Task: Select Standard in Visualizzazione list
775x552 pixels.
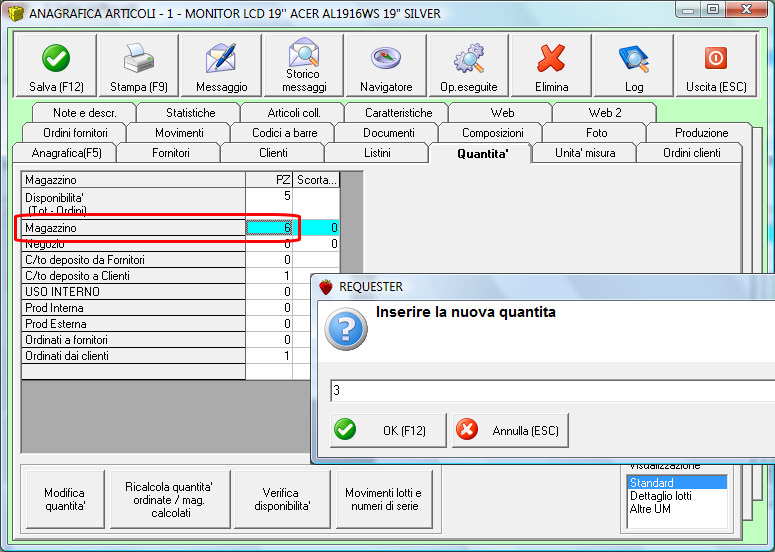Action: pos(677,482)
